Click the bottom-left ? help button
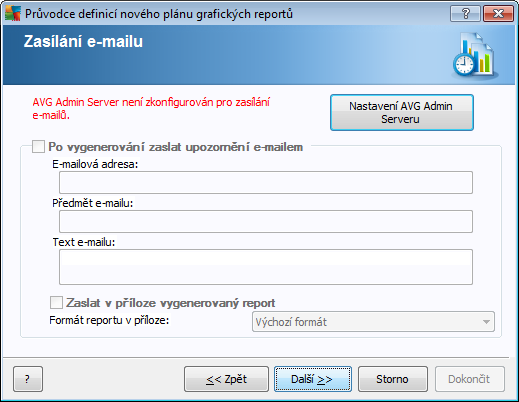 (28, 379)
